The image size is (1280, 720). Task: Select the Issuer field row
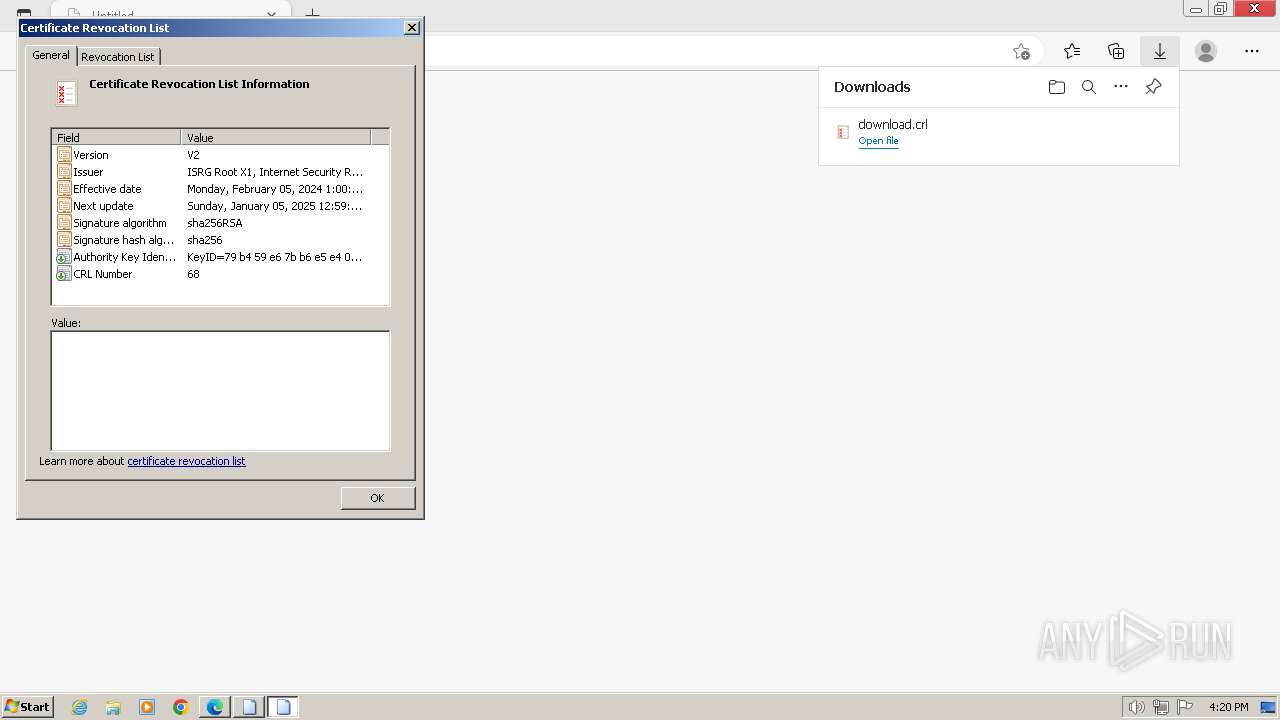click(x=220, y=172)
